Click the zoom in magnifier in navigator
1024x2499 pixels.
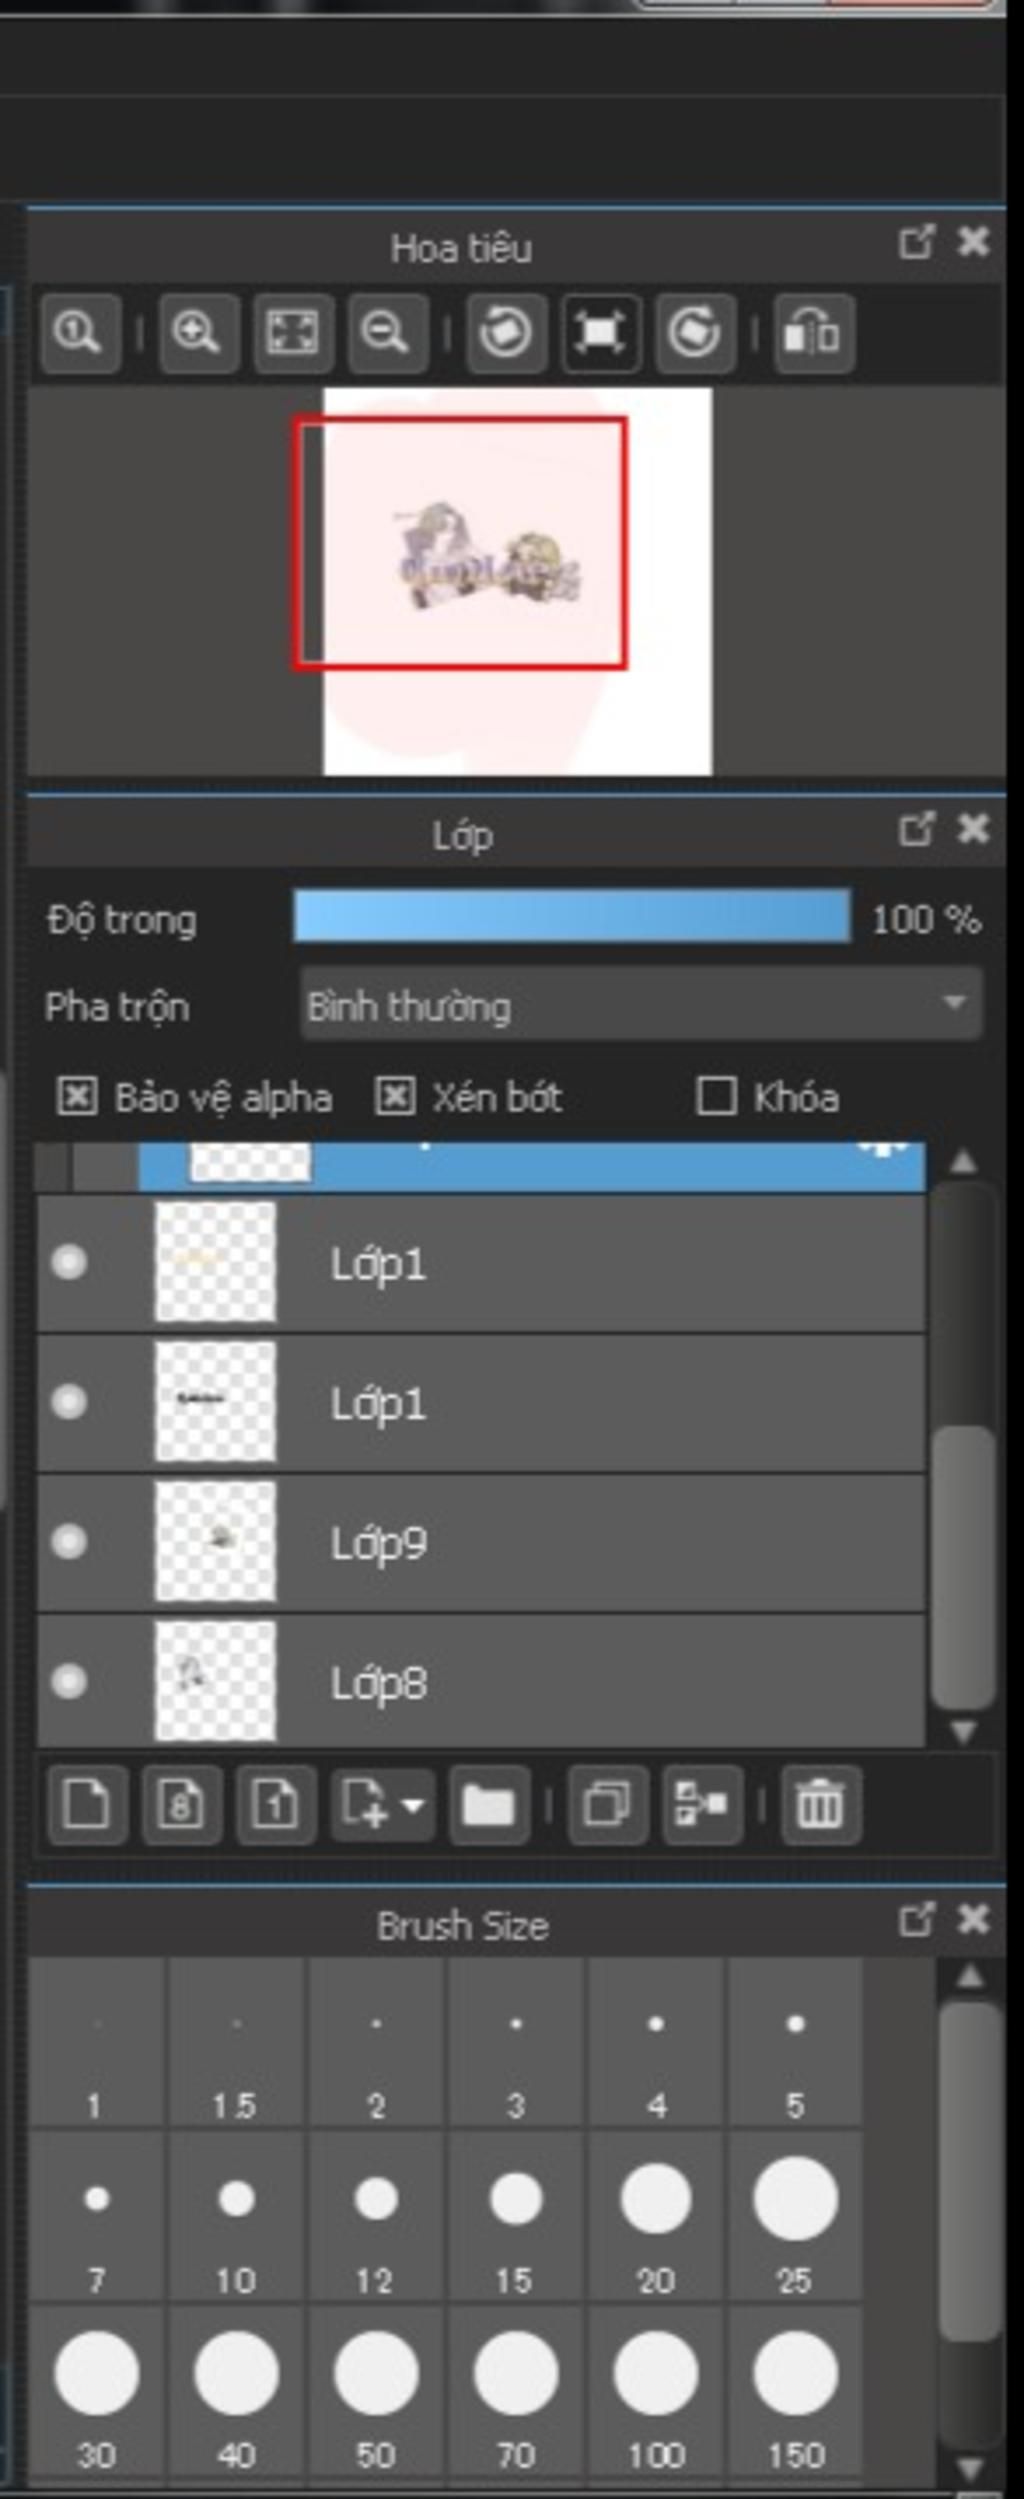(x=196, y=333)
